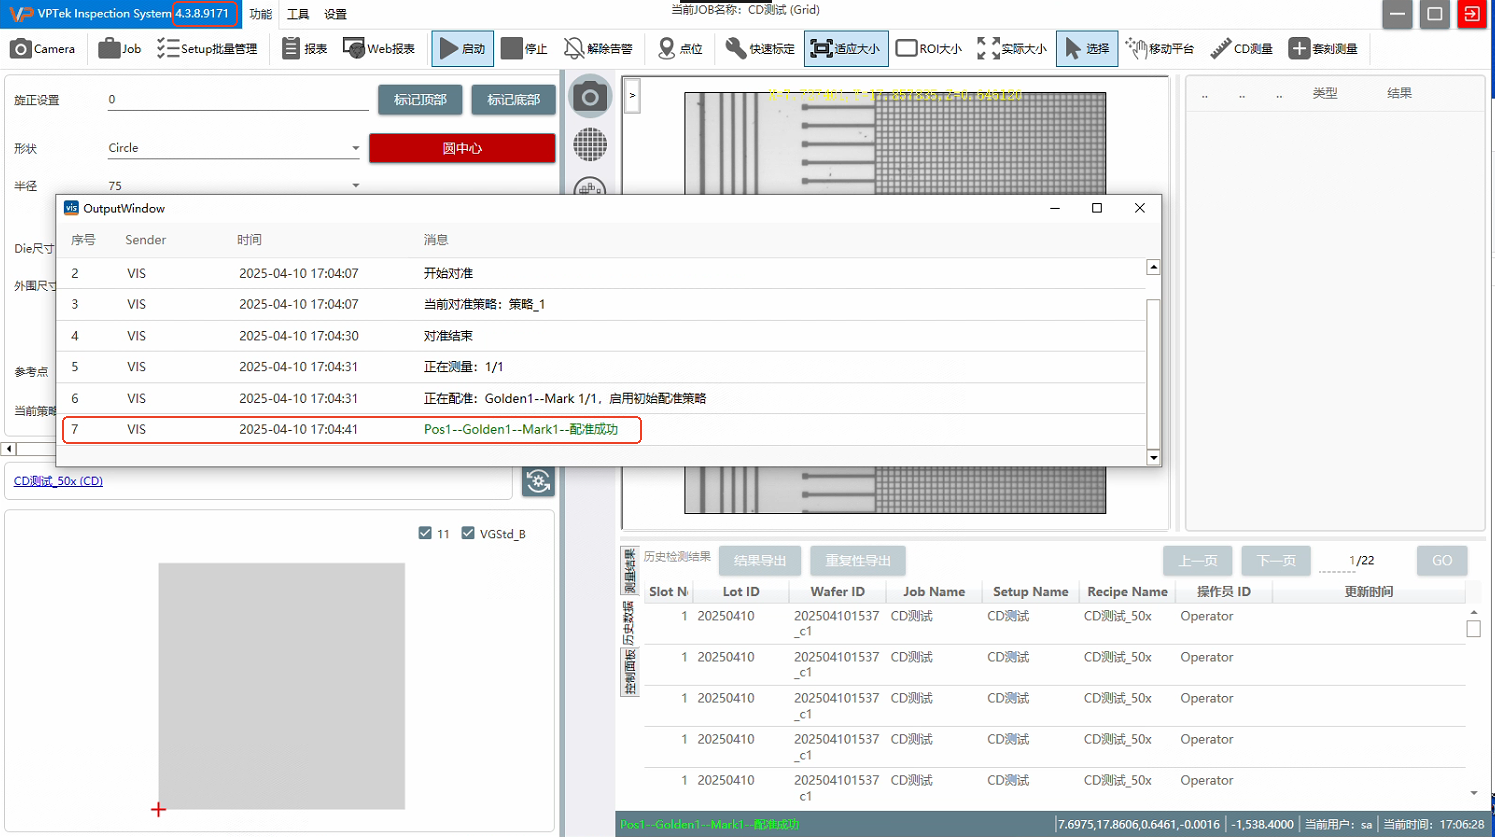Tick the checkbox in history table
Image resolution: width=1495 pixels, height=837 pixels.
pyautogui.click(x=1473, y=629)
